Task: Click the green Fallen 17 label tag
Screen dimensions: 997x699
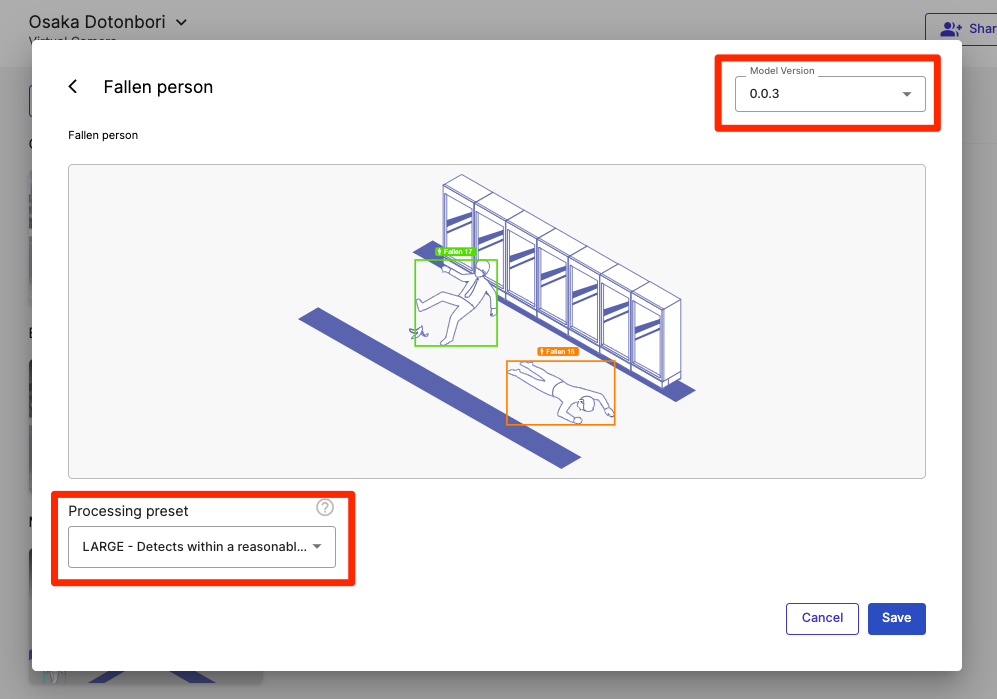Action: tap(455, 252)
